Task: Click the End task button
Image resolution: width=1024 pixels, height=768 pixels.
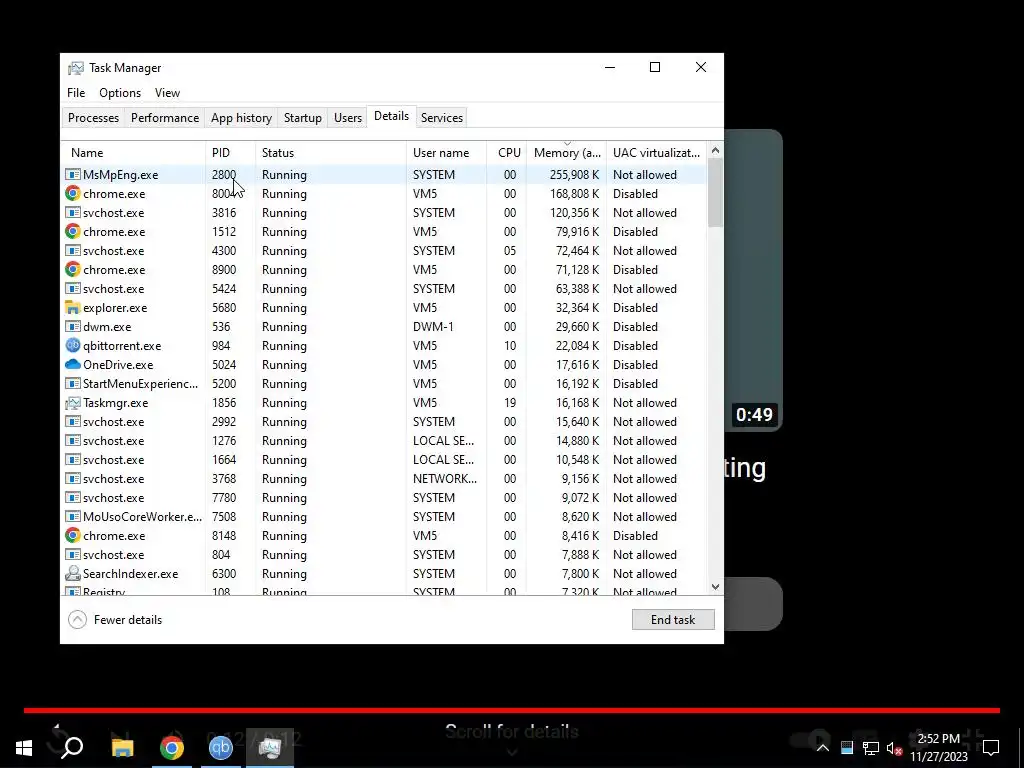Action: (673, 620)
